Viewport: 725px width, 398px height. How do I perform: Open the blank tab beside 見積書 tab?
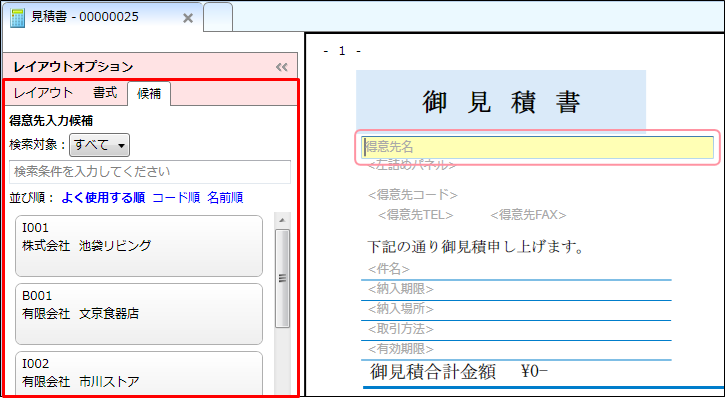pyautogui.click(x=218, y=17)
